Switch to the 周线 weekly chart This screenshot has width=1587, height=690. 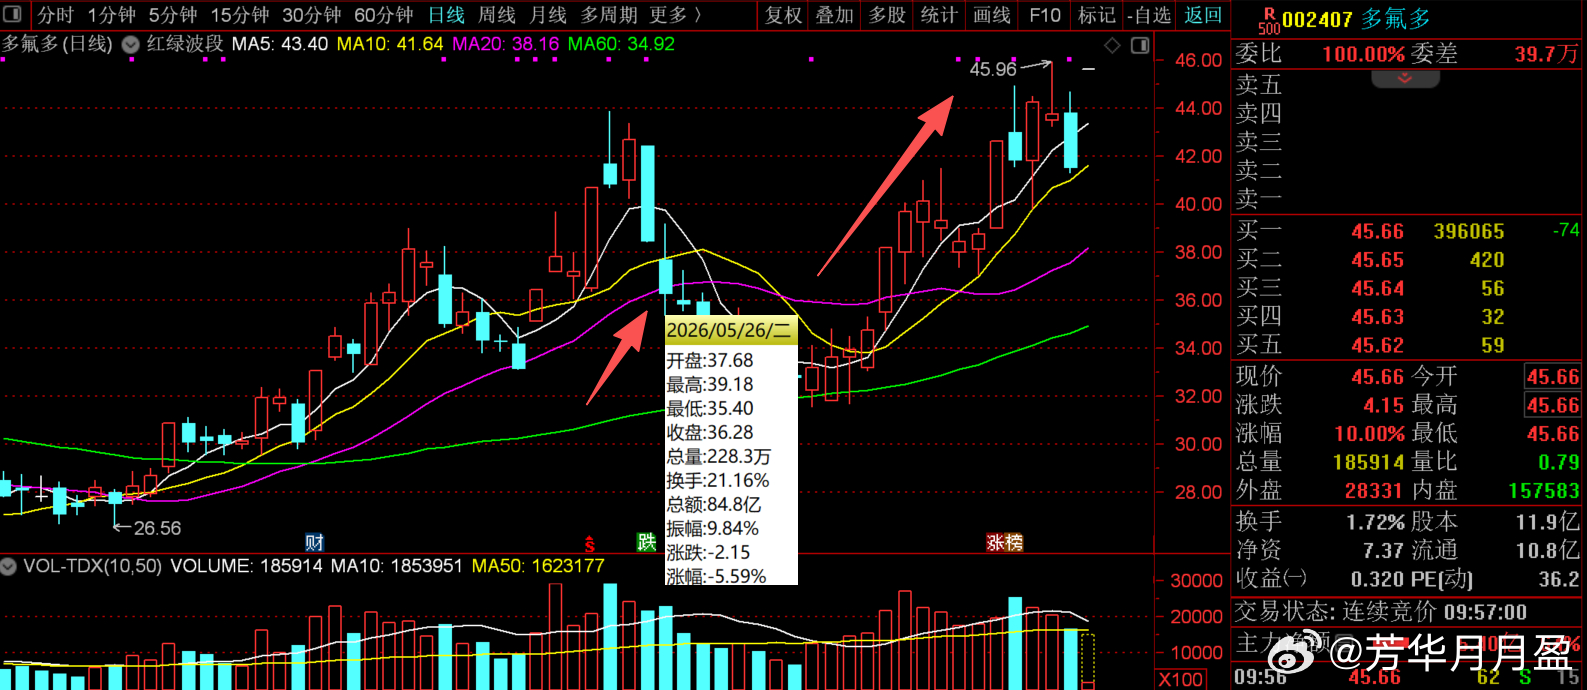497,15
